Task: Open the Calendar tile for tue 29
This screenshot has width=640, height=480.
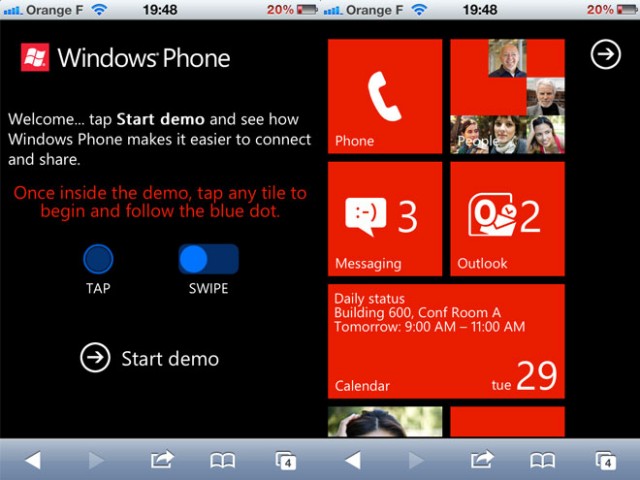Action: [x=446, y=341]
